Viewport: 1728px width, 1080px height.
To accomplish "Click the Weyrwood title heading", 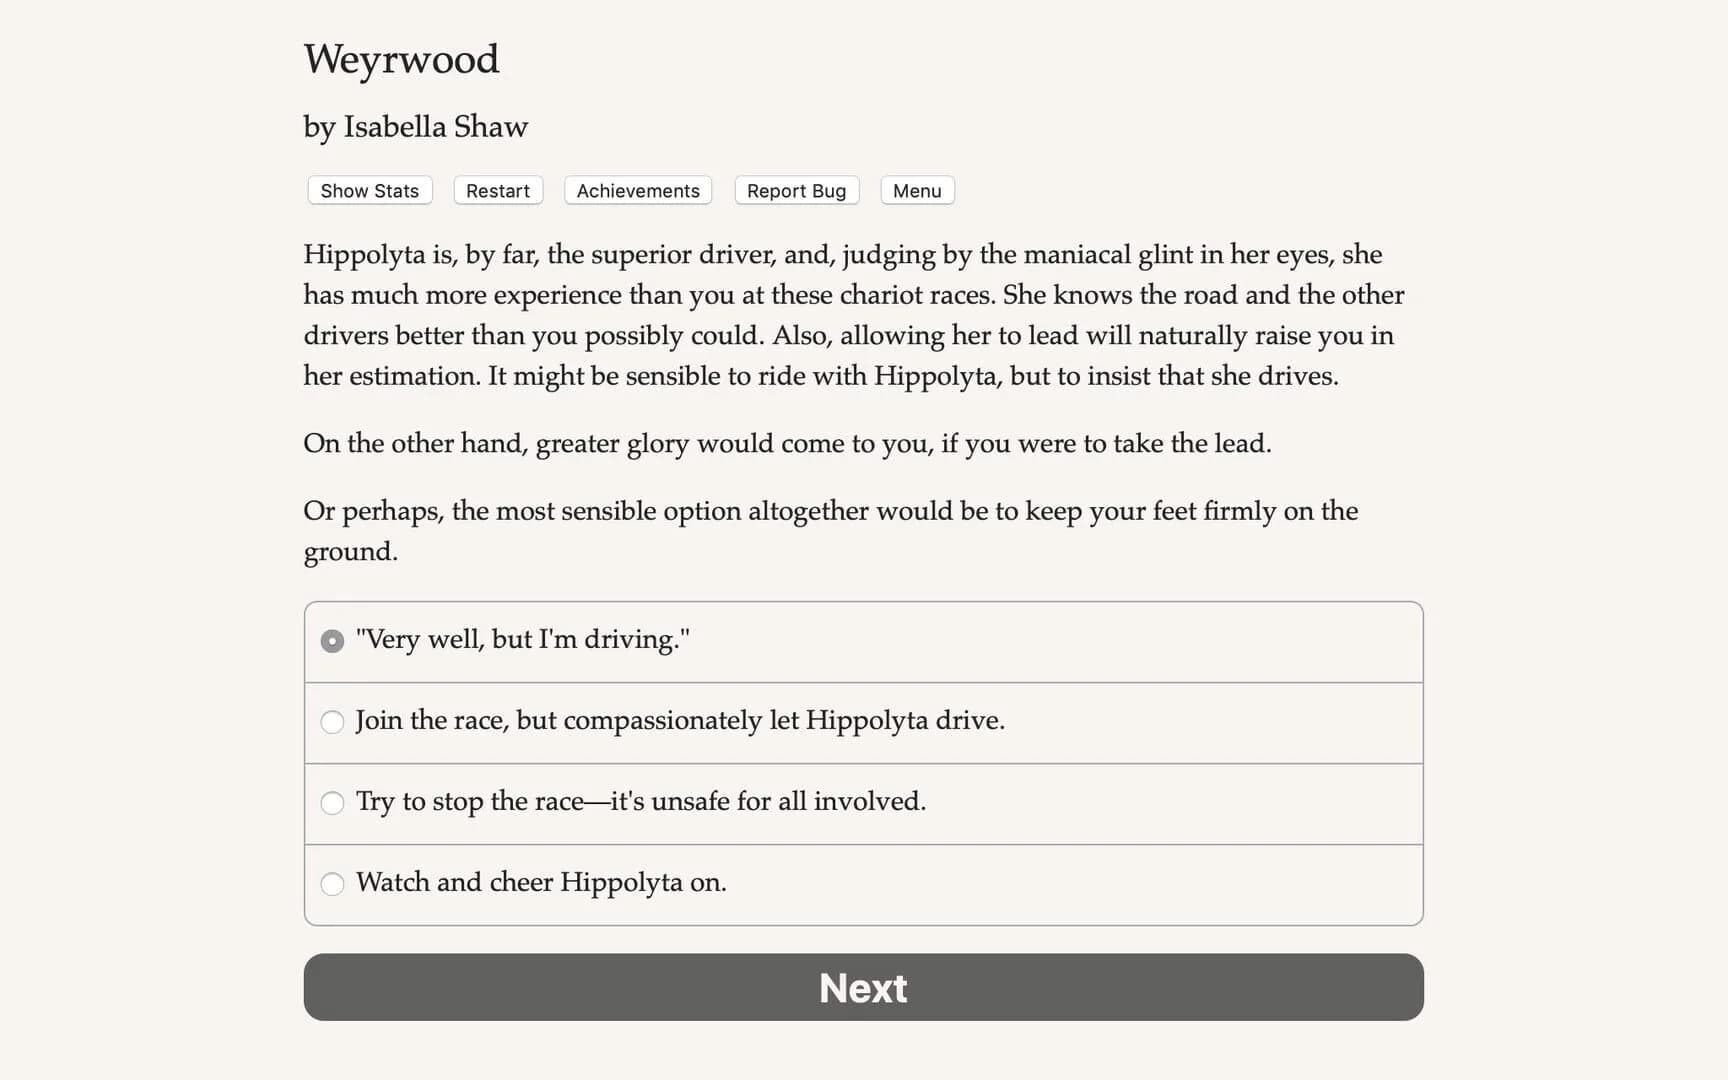I will [x=401, y=60].
